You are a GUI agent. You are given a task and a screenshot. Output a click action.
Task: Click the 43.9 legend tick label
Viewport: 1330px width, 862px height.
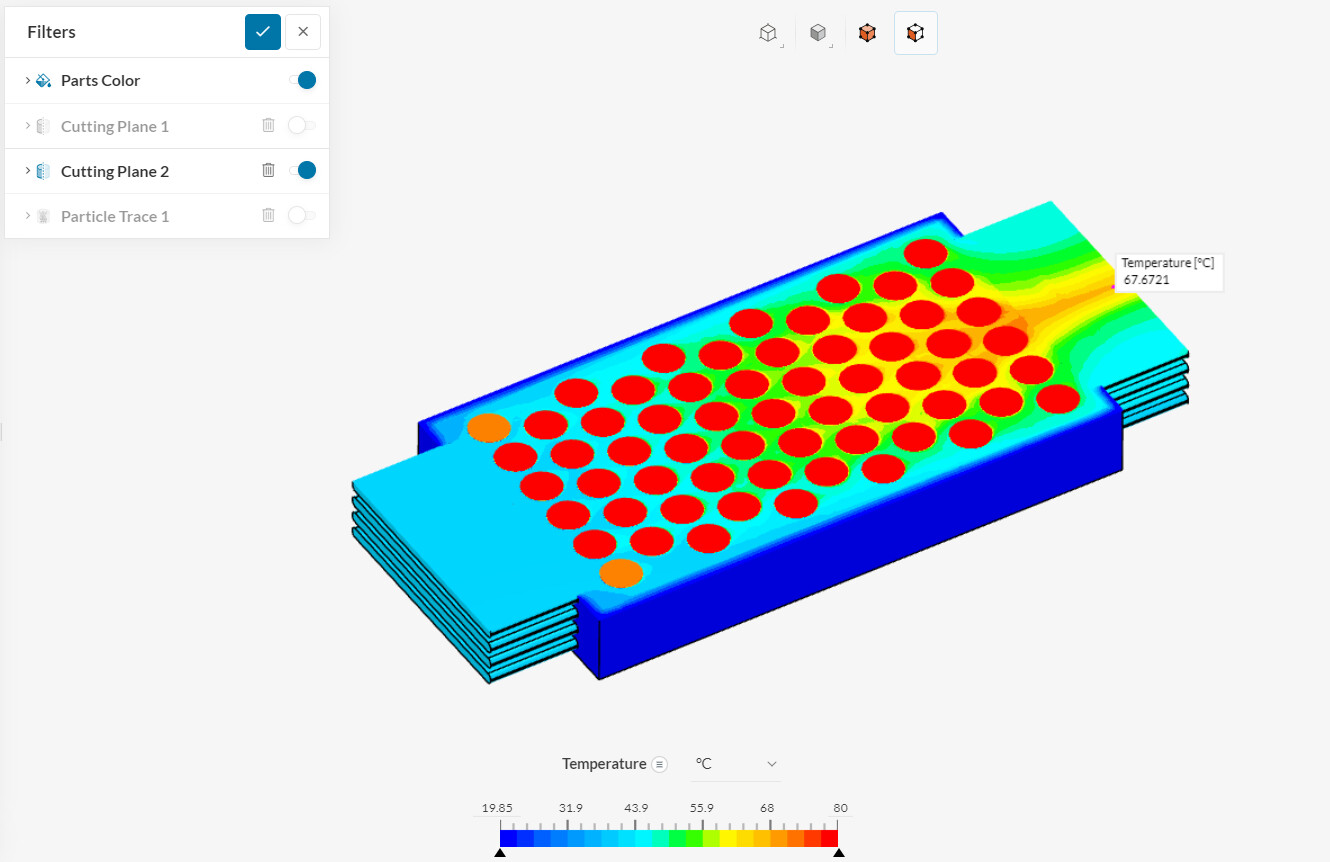pyautogui.click(x=636, y=808)
